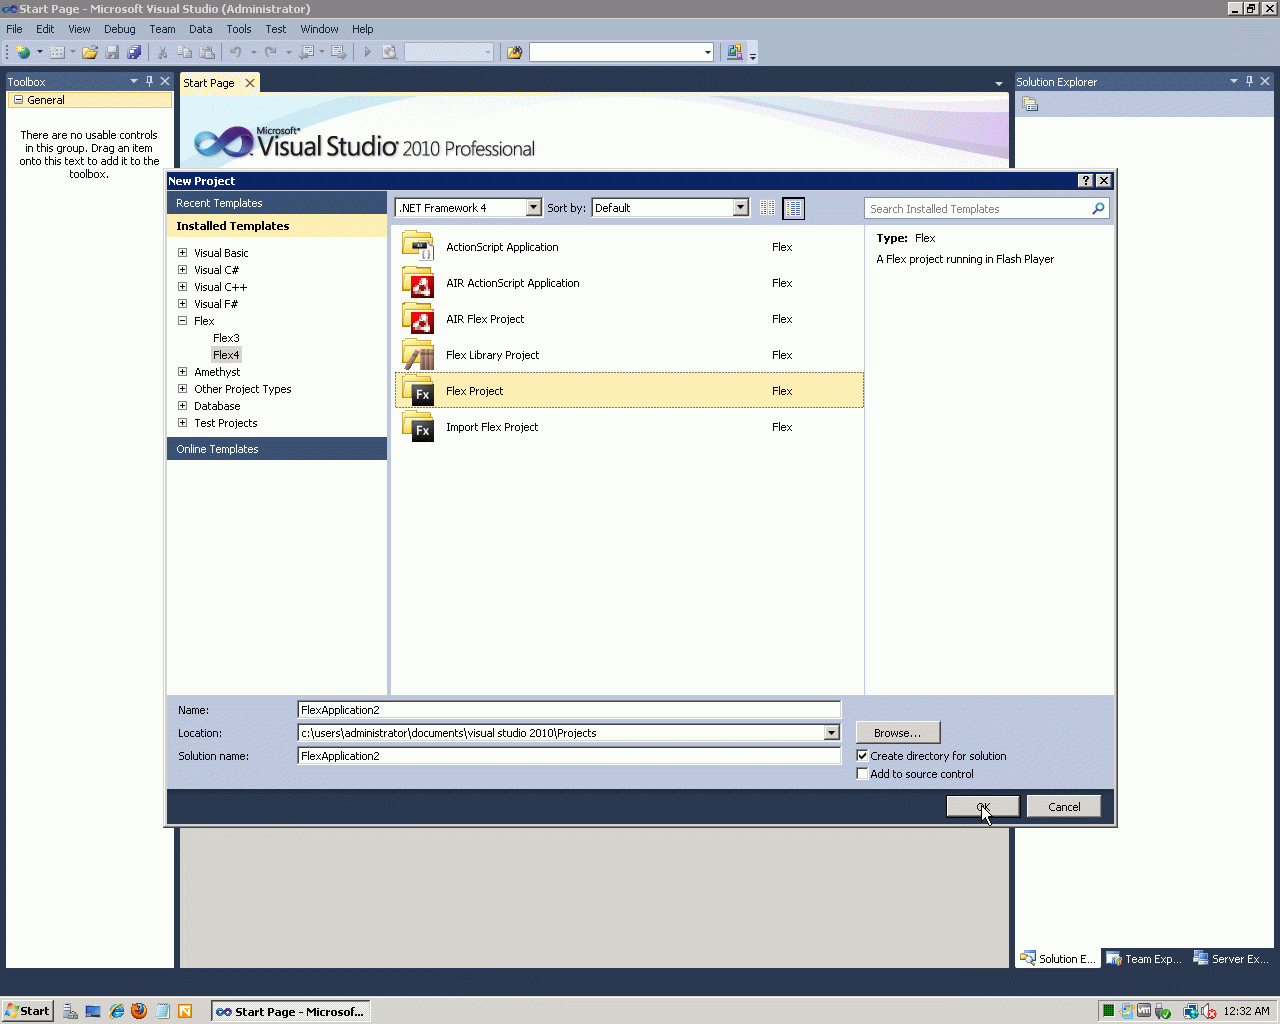Click the Undo arrow in toolbar
The image size is (1280, 1024).
(236, 52)
